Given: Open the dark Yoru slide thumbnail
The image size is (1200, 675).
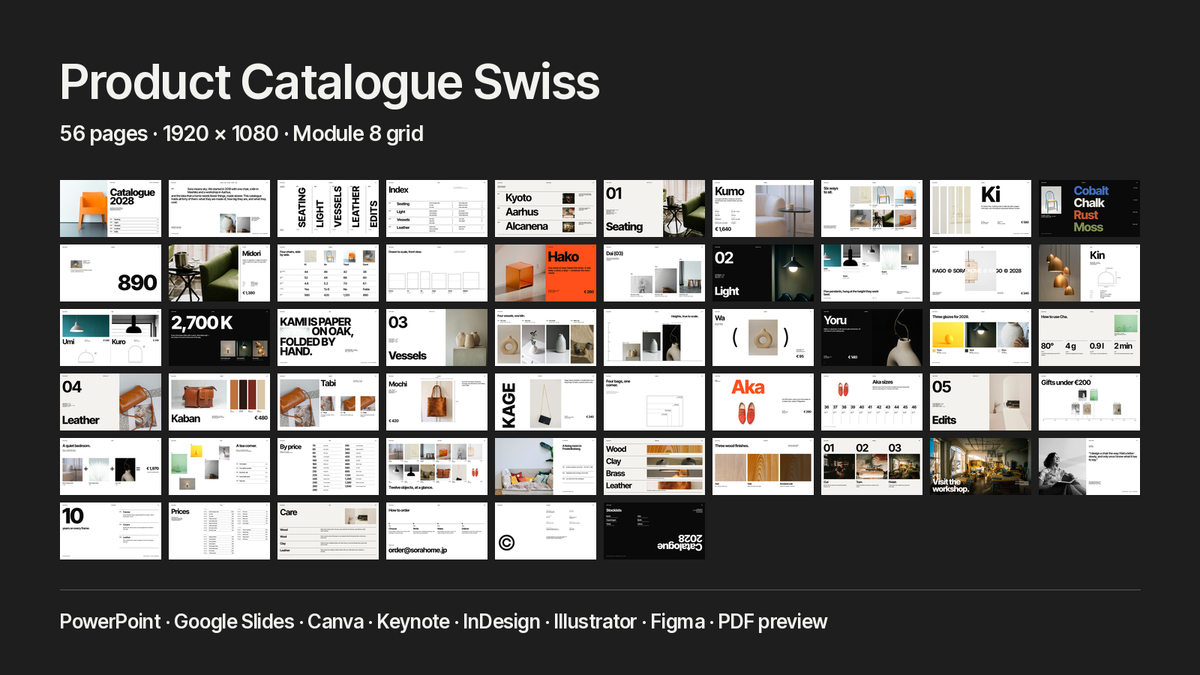Looking at the screenshot, I should pos(872,337).
